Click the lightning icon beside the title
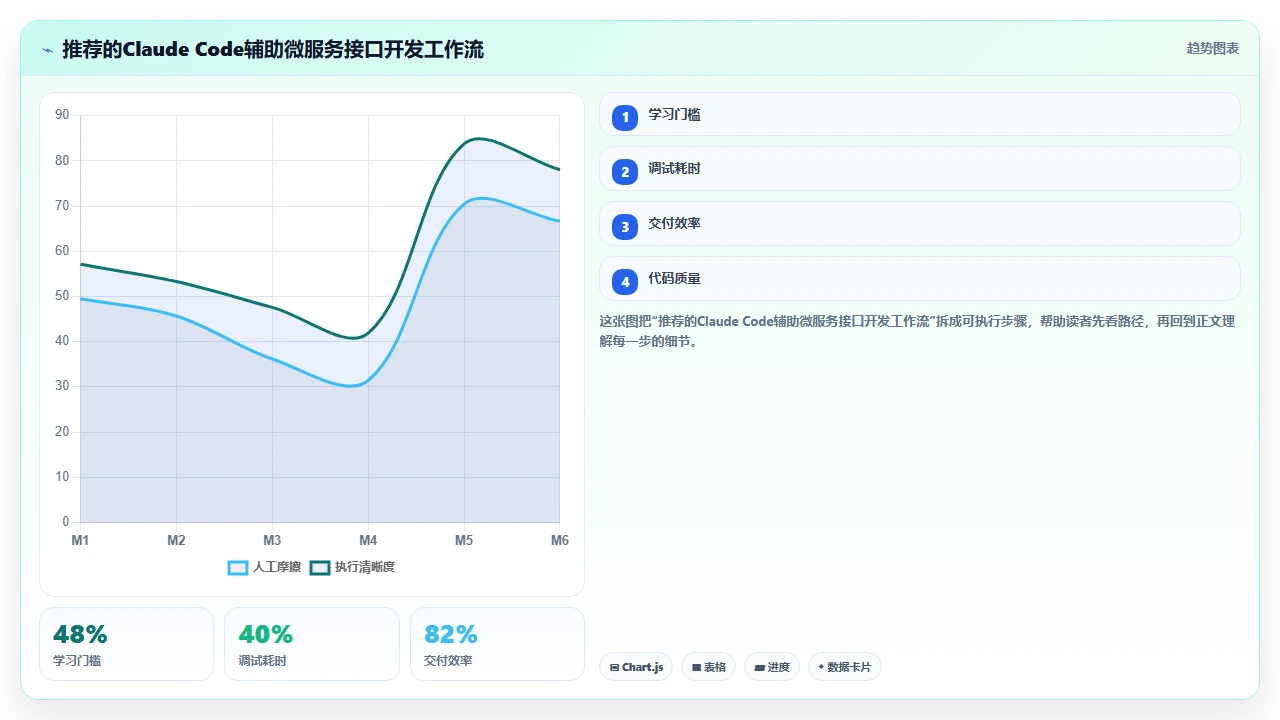The height and width of the screenshot is (720, 1280). (x=47, y=49)
